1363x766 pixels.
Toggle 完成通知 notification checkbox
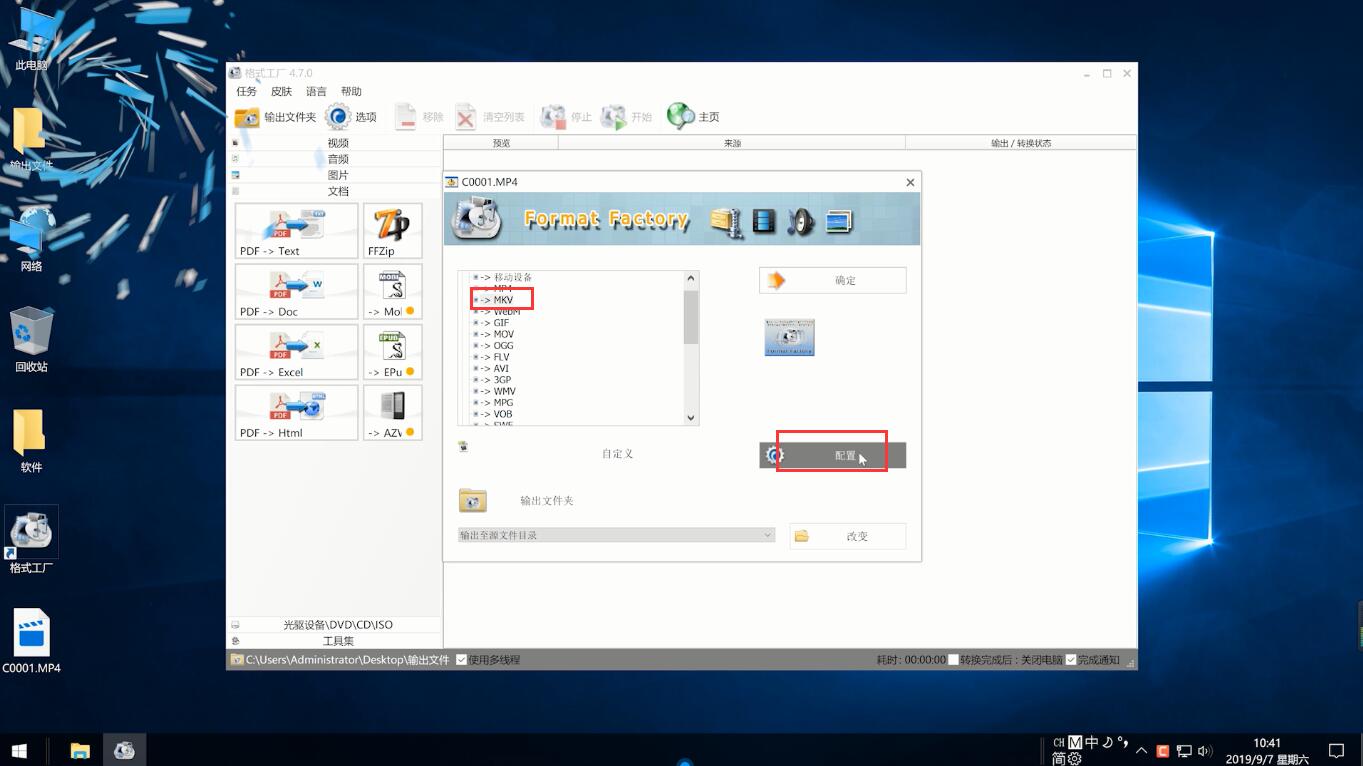pyautogui.click(x=1071, y=660)
